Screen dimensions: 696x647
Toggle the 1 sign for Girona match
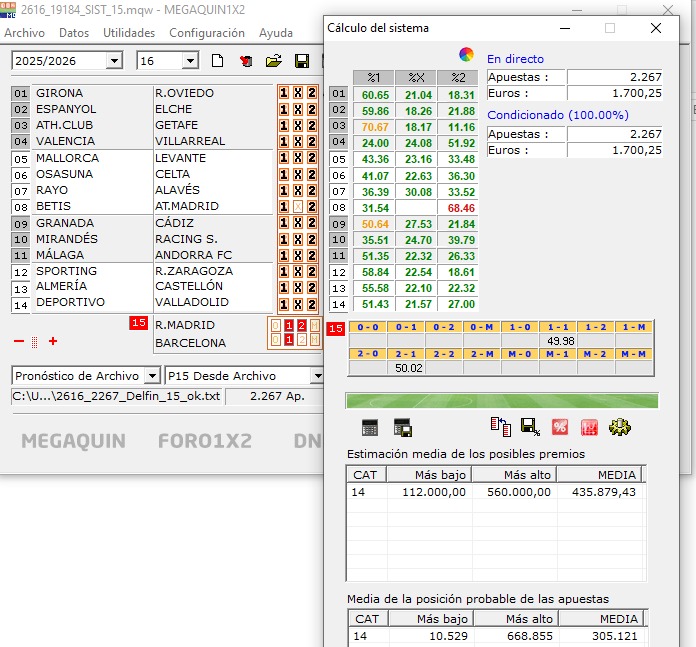284,94
